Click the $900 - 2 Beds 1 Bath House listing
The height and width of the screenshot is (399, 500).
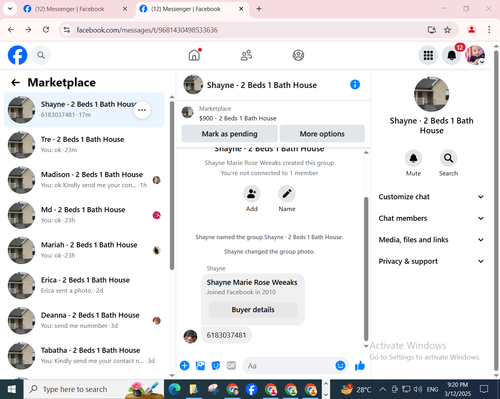238,118
